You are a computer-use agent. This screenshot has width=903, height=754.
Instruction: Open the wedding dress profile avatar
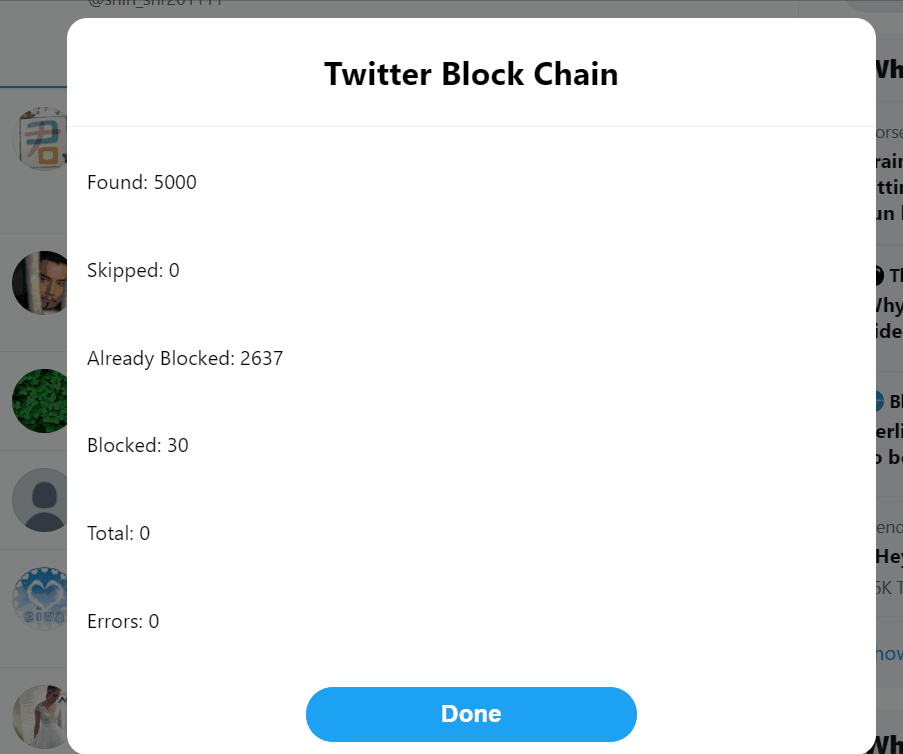pyautogui.click(x=40, y=717)
